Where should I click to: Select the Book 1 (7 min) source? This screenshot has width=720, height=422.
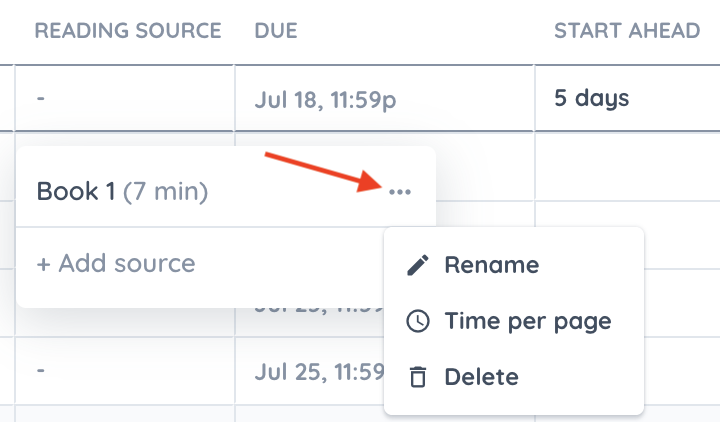tap(122, 191)
